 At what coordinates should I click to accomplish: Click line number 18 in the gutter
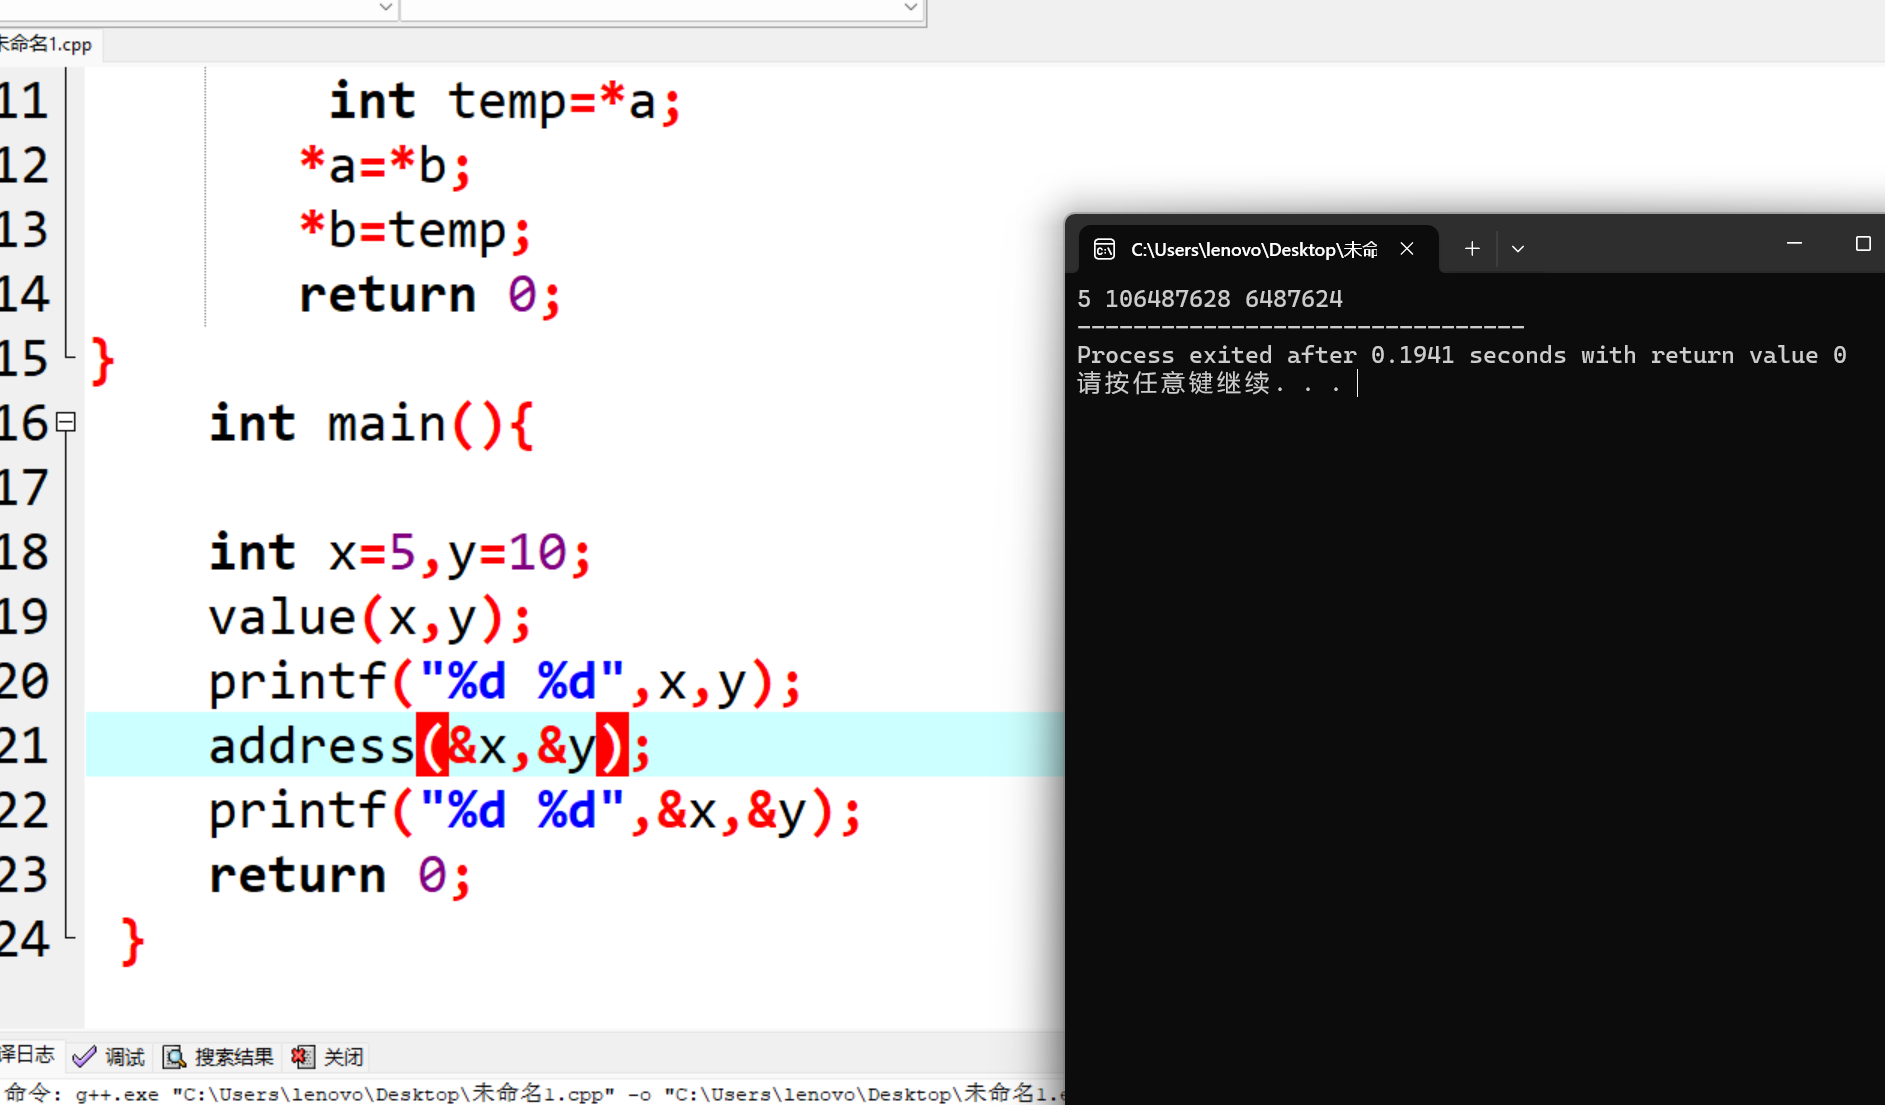(24, 552)
